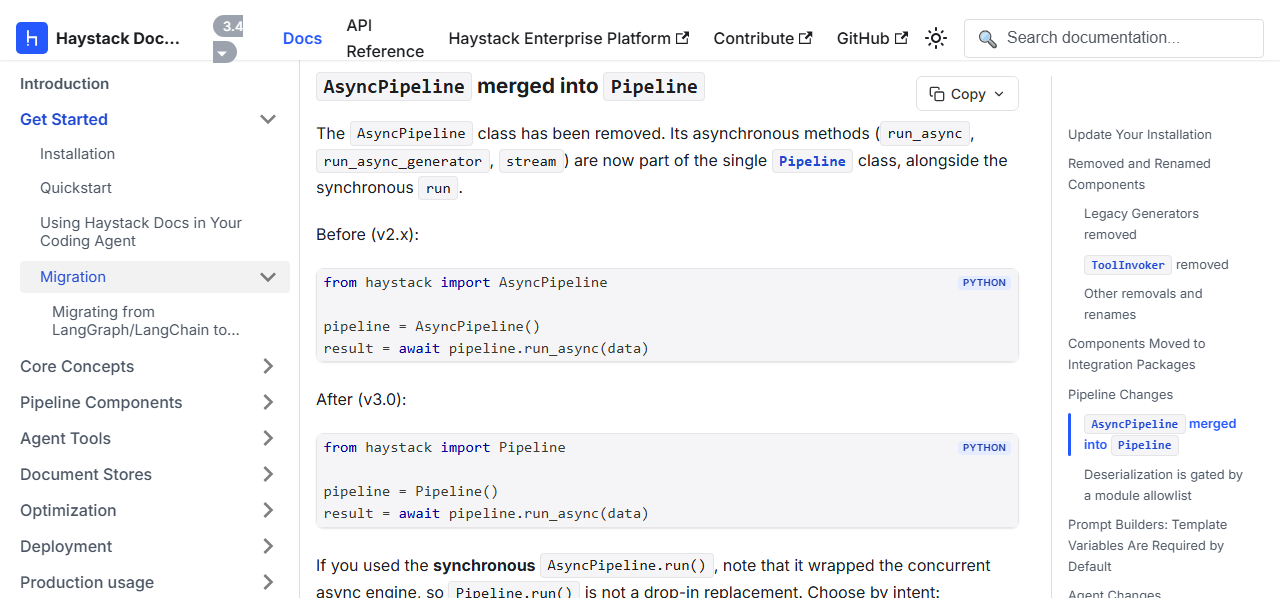Open the Docs tab
The image size is (1280, 598).
tap(302, 38)
